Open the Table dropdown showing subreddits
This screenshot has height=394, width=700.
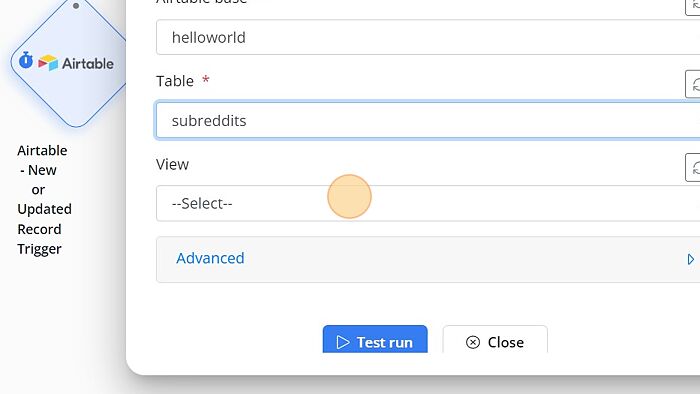coord(428,120)
